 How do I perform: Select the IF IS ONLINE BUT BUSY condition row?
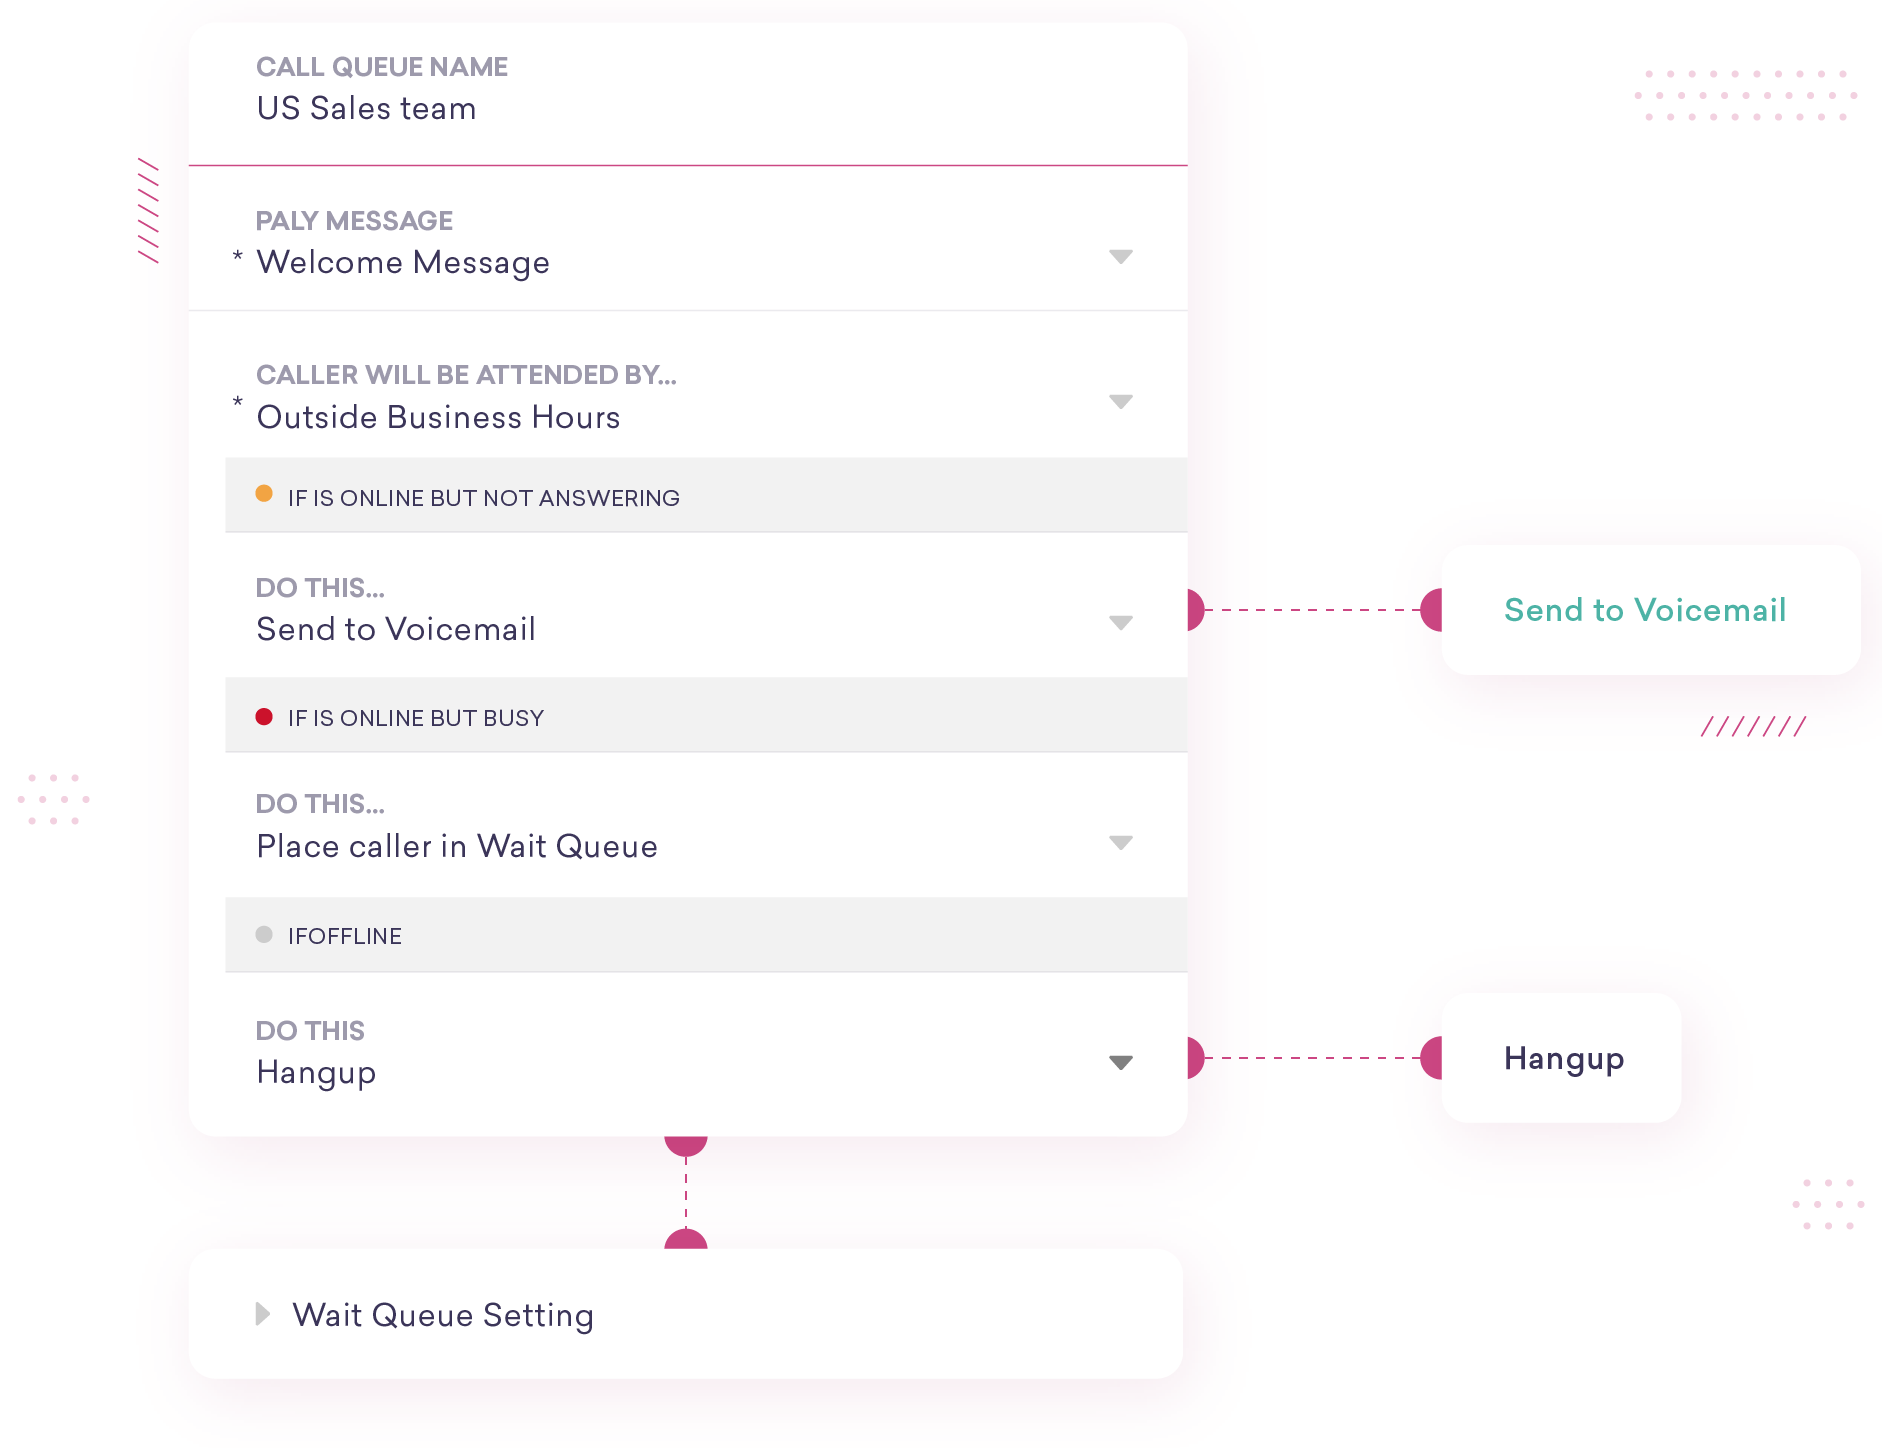(700, 715)
